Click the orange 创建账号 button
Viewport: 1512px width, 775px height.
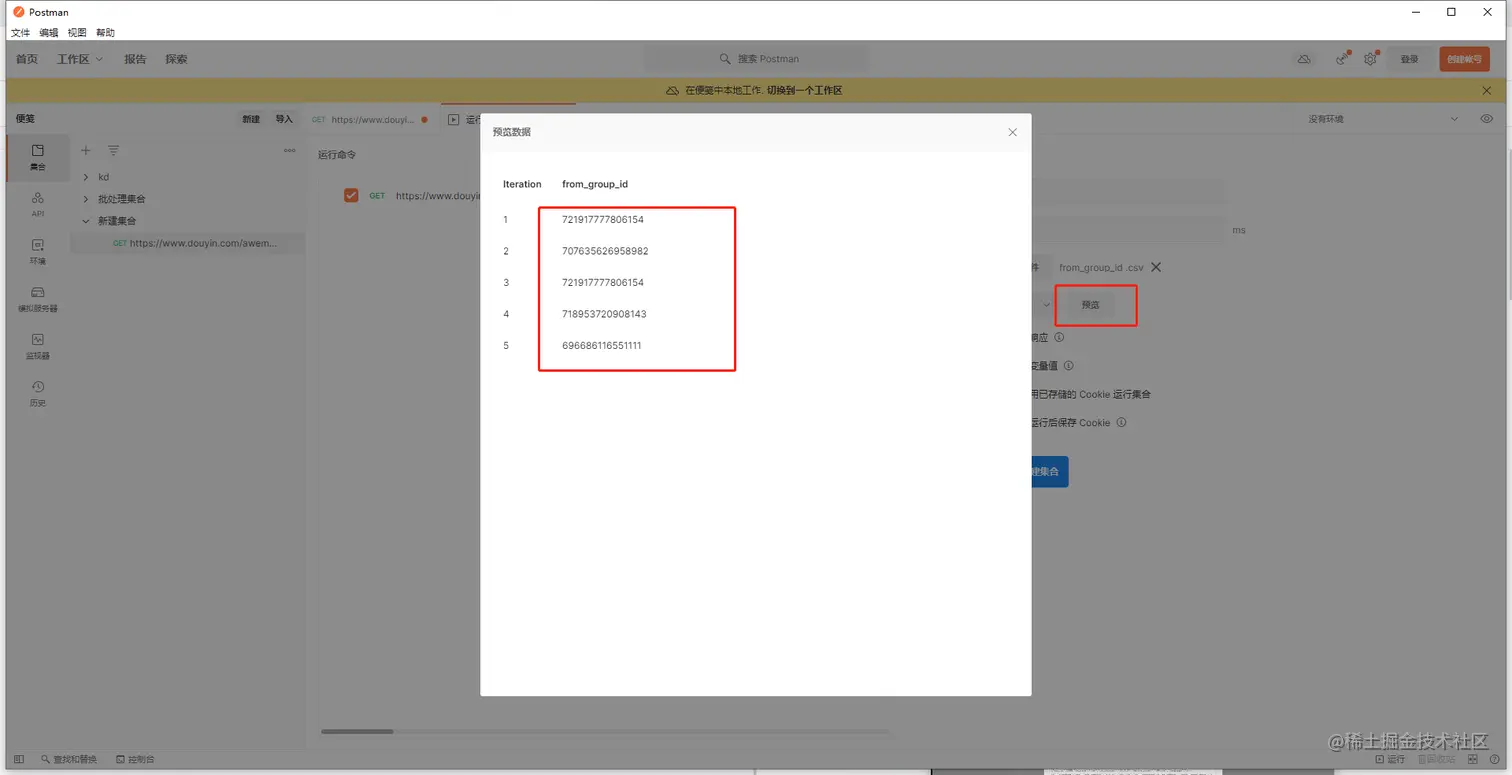click(1464, 59)
